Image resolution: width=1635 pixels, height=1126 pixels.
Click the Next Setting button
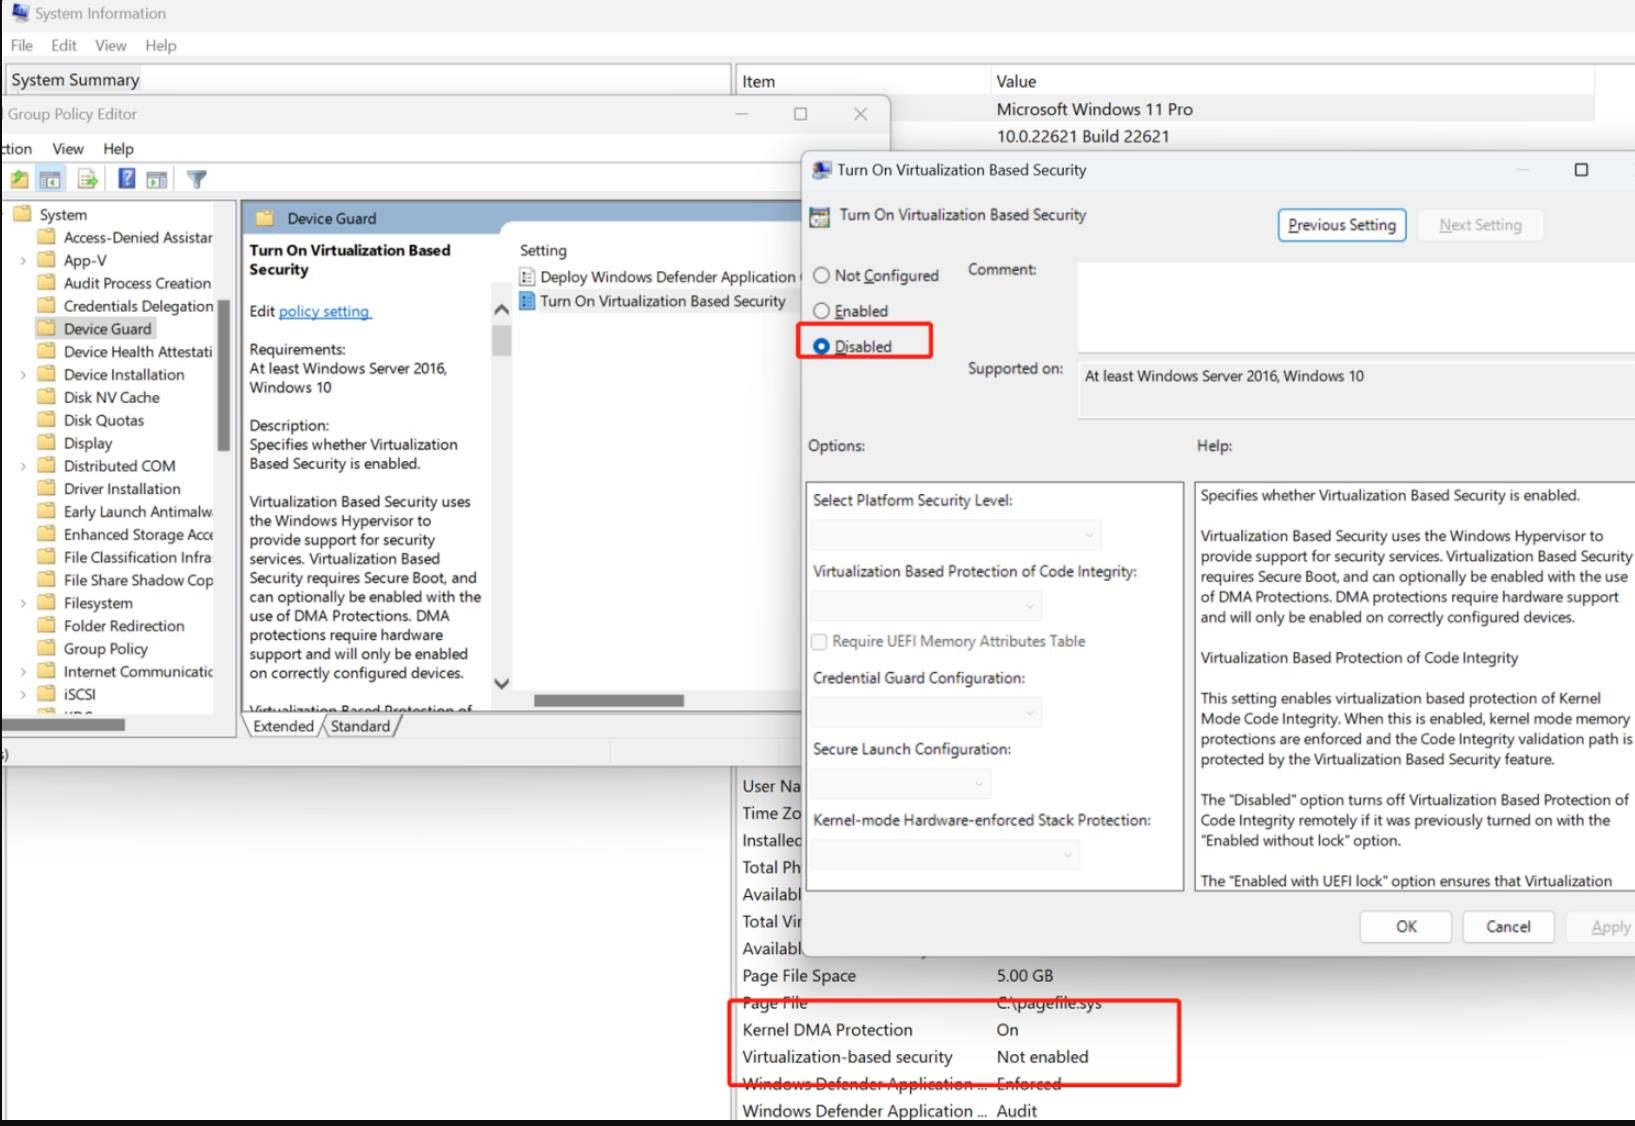1480,225
